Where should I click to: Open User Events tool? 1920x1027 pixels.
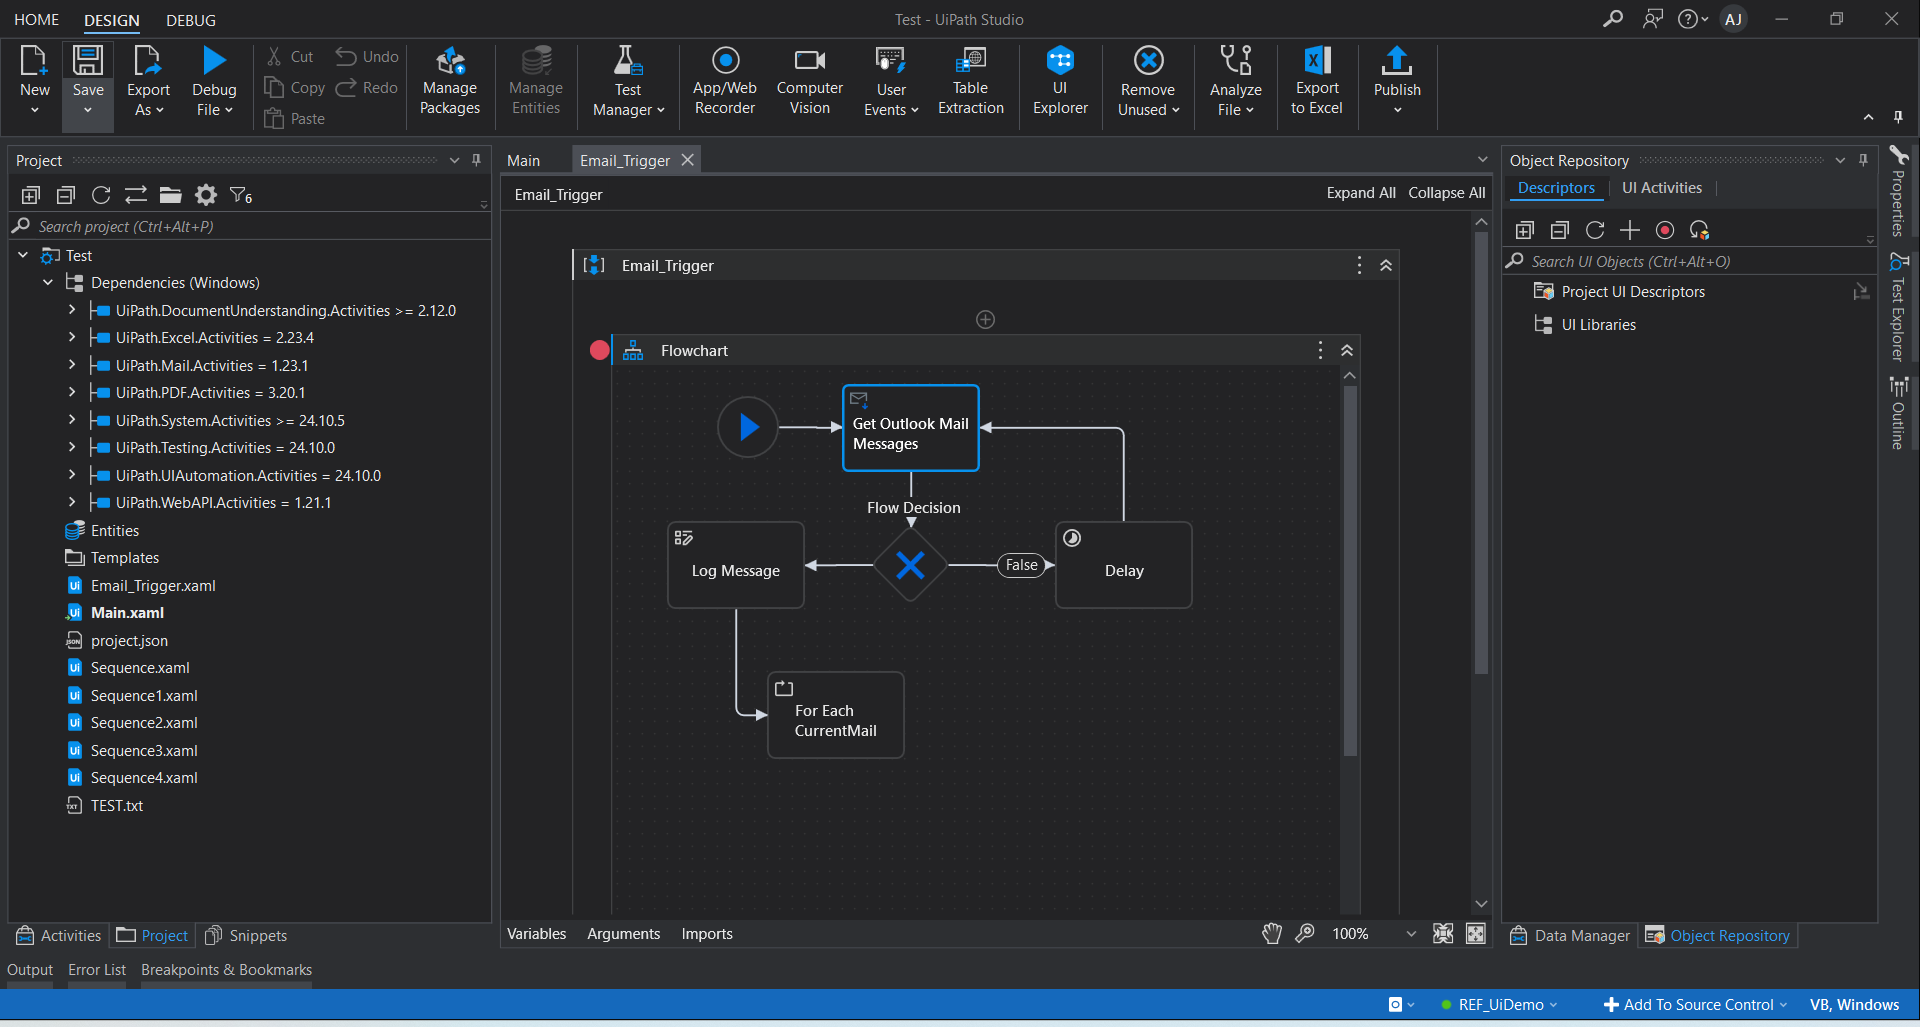[891, 82]
